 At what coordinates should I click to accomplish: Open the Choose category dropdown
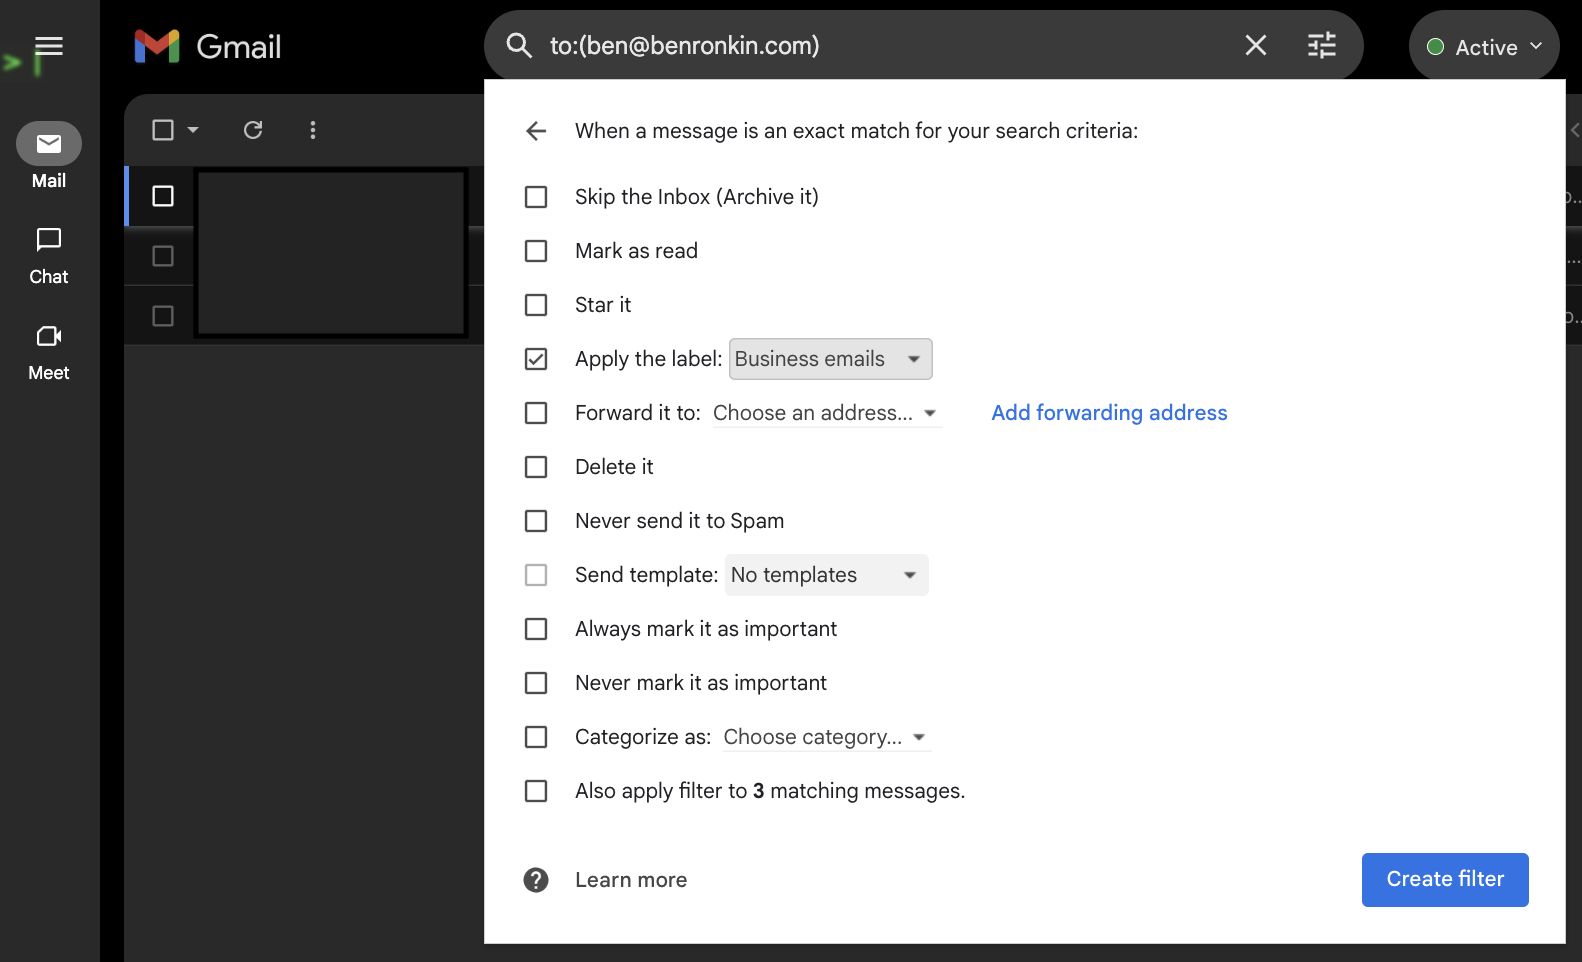point(826,737)
